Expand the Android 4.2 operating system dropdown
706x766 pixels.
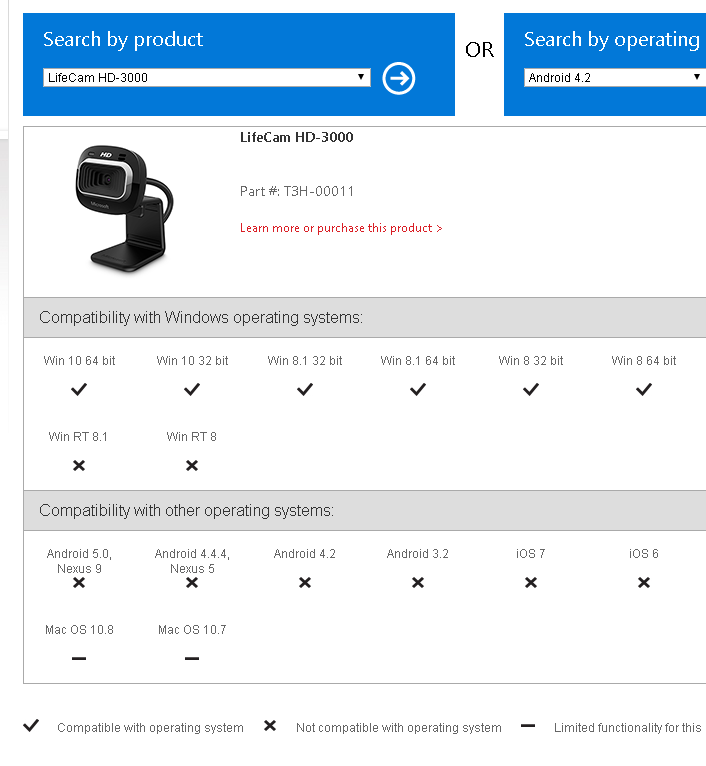coord(614,78)
